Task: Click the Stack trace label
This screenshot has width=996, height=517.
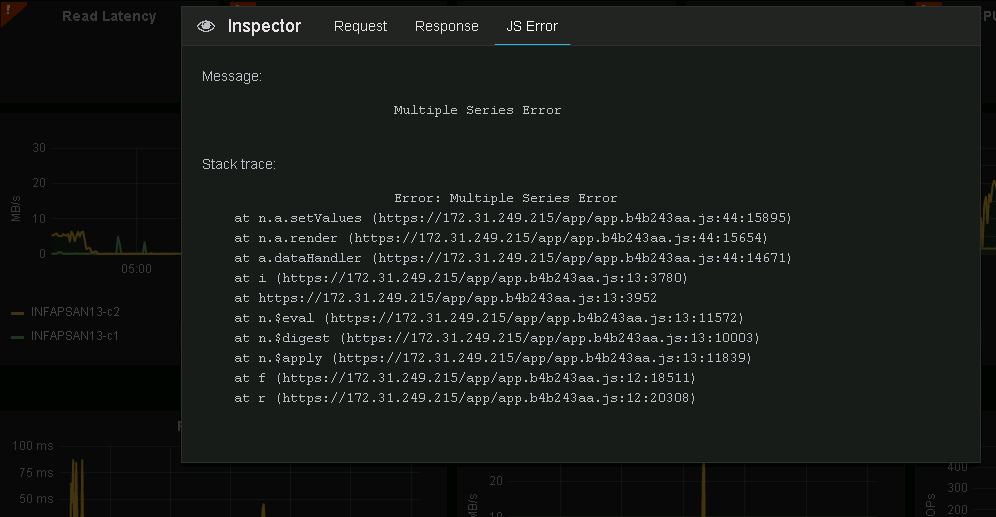Action: tap(239, 164)
